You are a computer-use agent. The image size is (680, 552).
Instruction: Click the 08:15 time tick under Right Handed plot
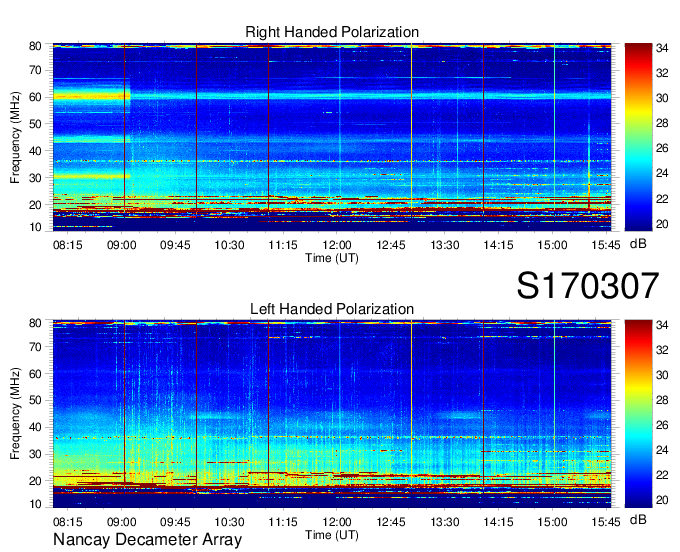click(67, 245)
